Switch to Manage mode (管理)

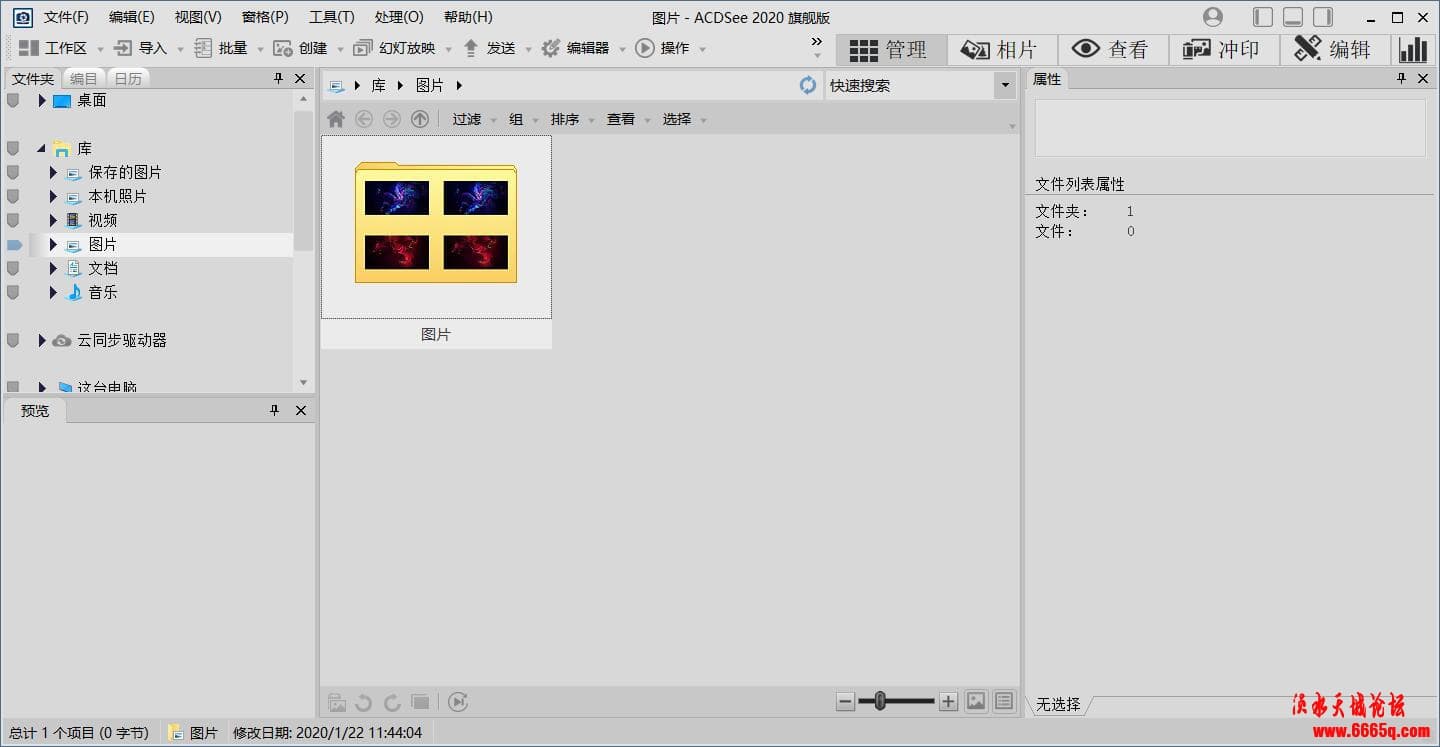tap(891, 50)
